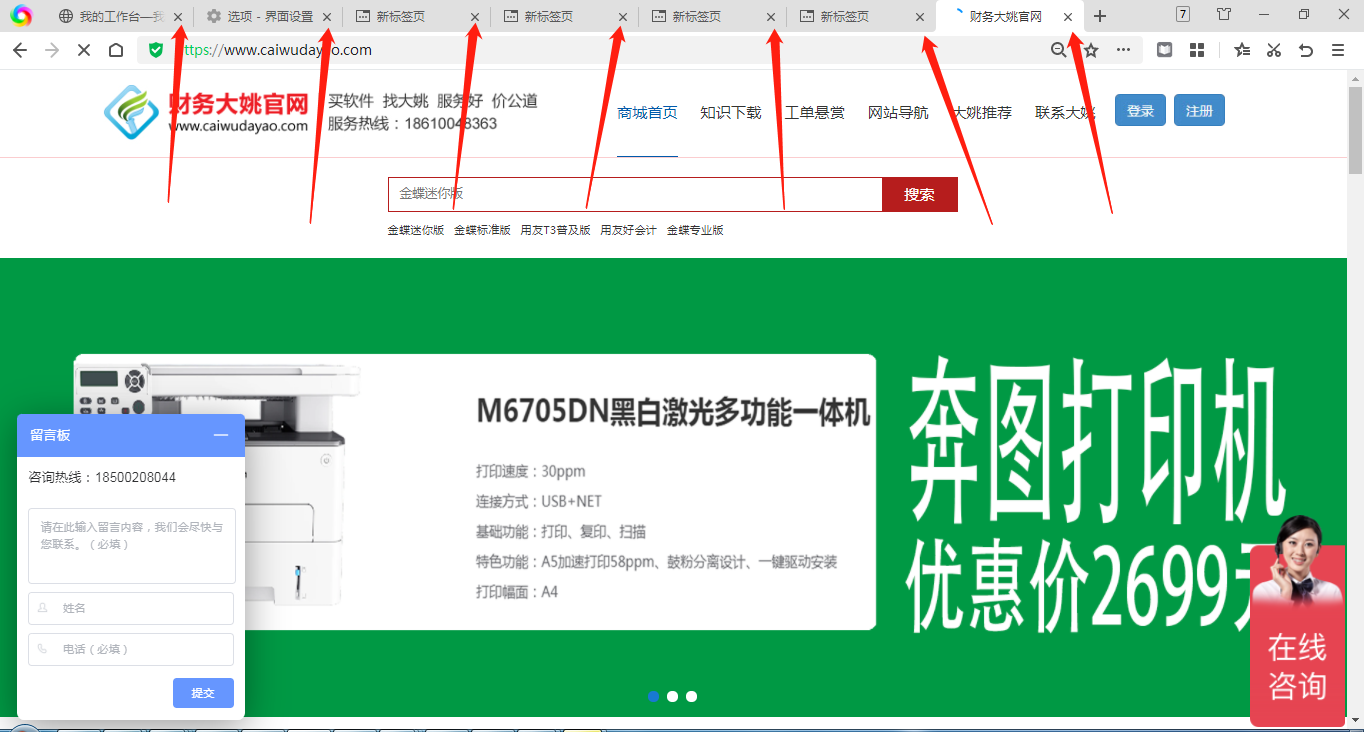Click 金蝶标准版 suggestion link
This screenshot has height=732, width=1364.
click(x=482, y=230)
